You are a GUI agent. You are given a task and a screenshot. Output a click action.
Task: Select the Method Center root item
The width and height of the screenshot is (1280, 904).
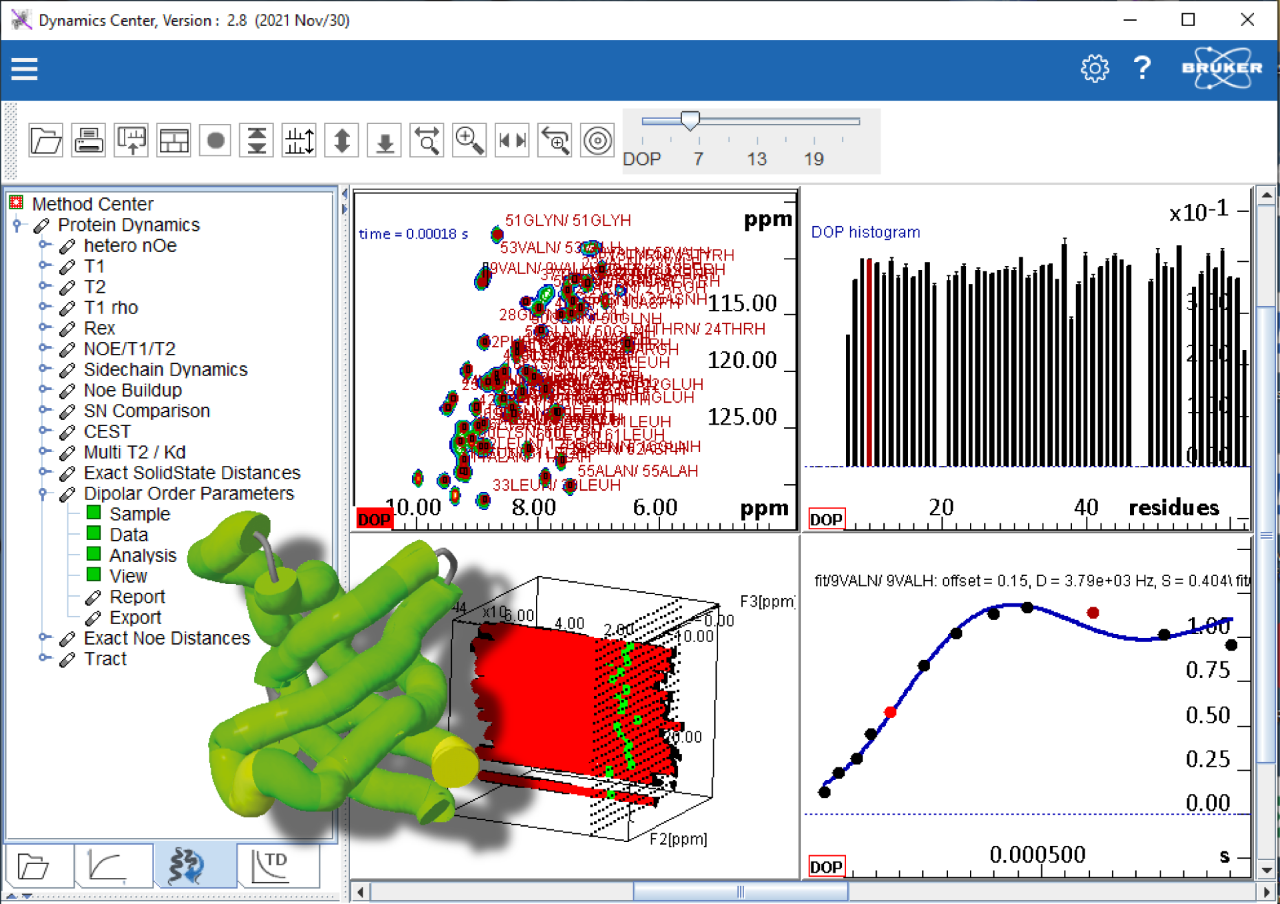pyautogui.click(x=93, y=204)
